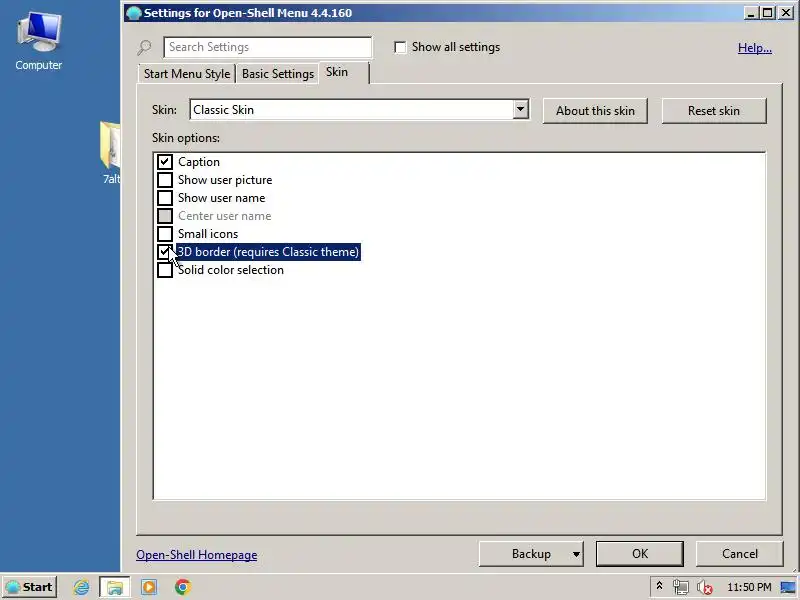Confirm settings with OK button

[640, 554]
